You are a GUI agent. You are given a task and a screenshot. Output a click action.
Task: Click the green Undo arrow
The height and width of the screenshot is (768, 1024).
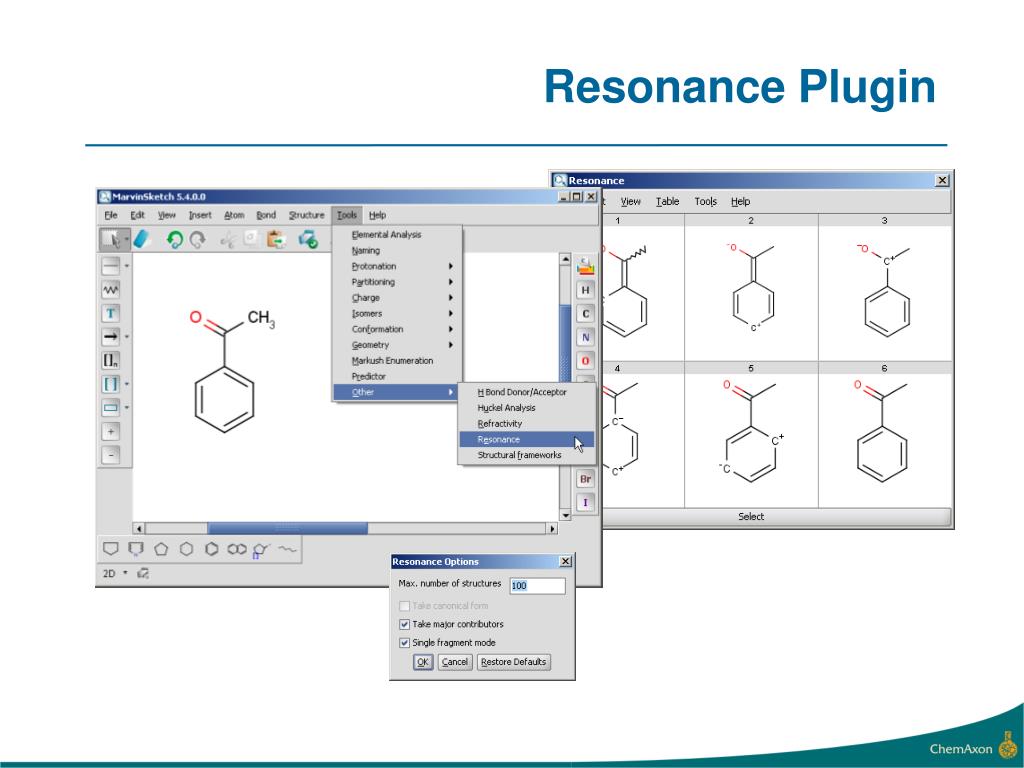click(174, 240)
